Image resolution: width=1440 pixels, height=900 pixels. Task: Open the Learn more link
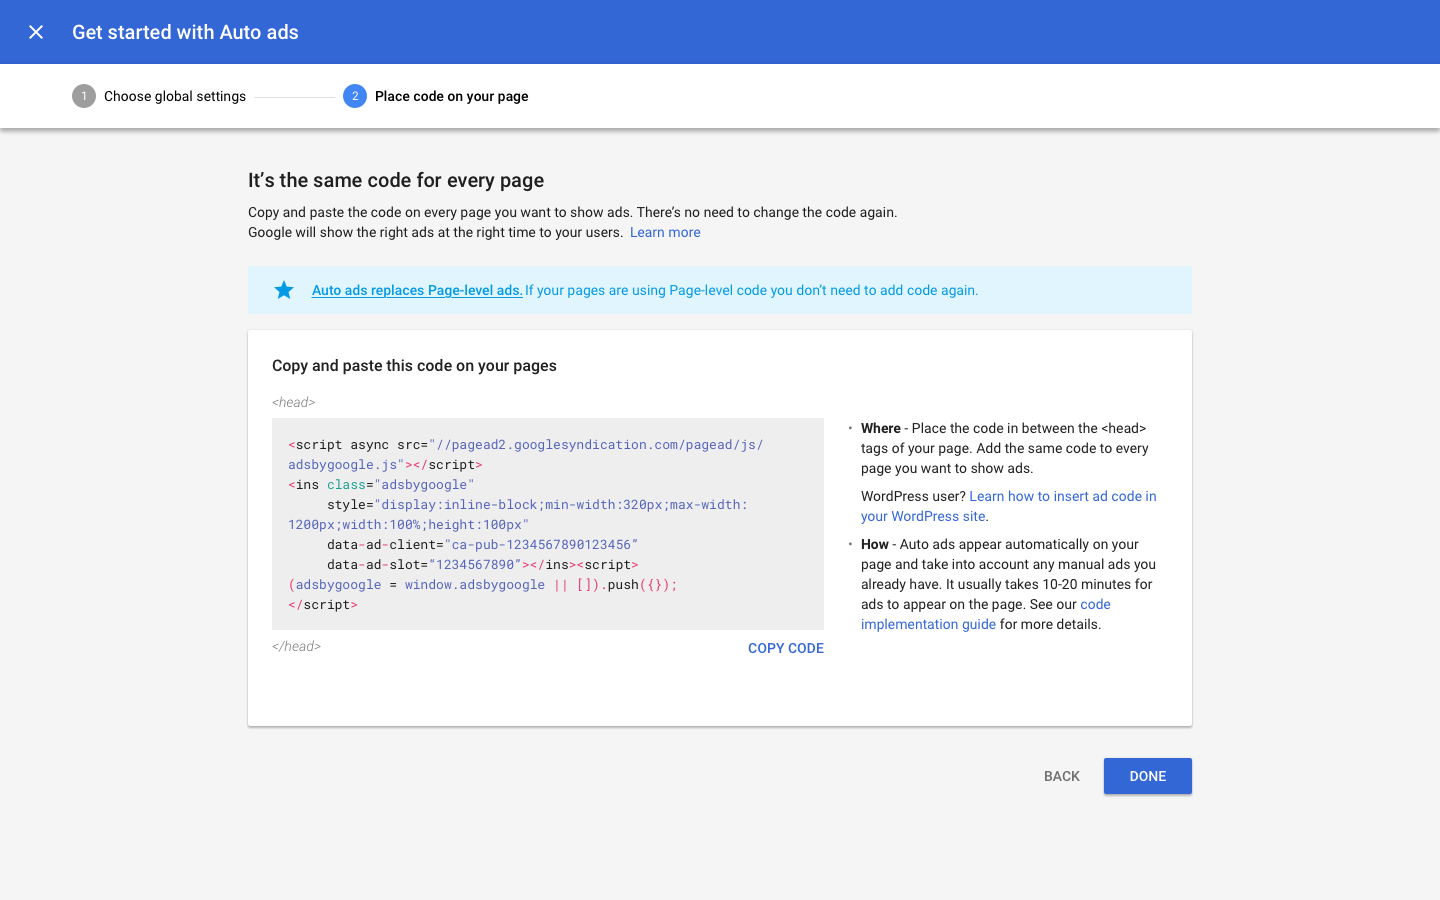[664, 232]
